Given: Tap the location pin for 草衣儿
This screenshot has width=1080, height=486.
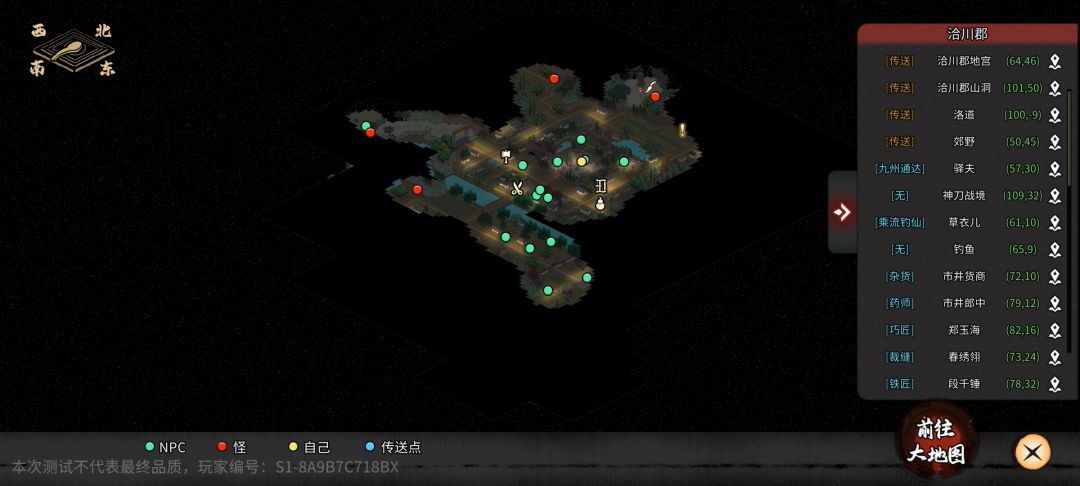Looking at the screenshot, I should [x=1055, y=223].
